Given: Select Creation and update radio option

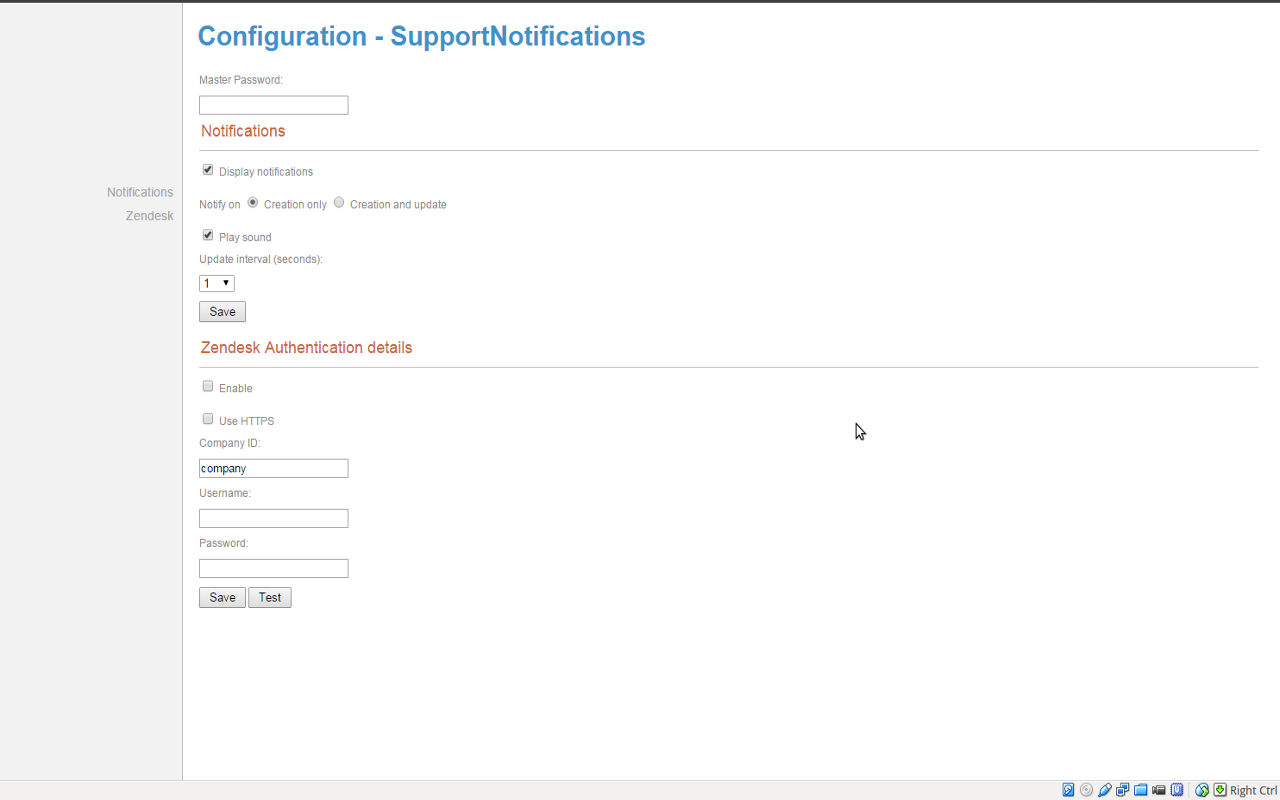Looking at the screenshot, I should (339, 202).
